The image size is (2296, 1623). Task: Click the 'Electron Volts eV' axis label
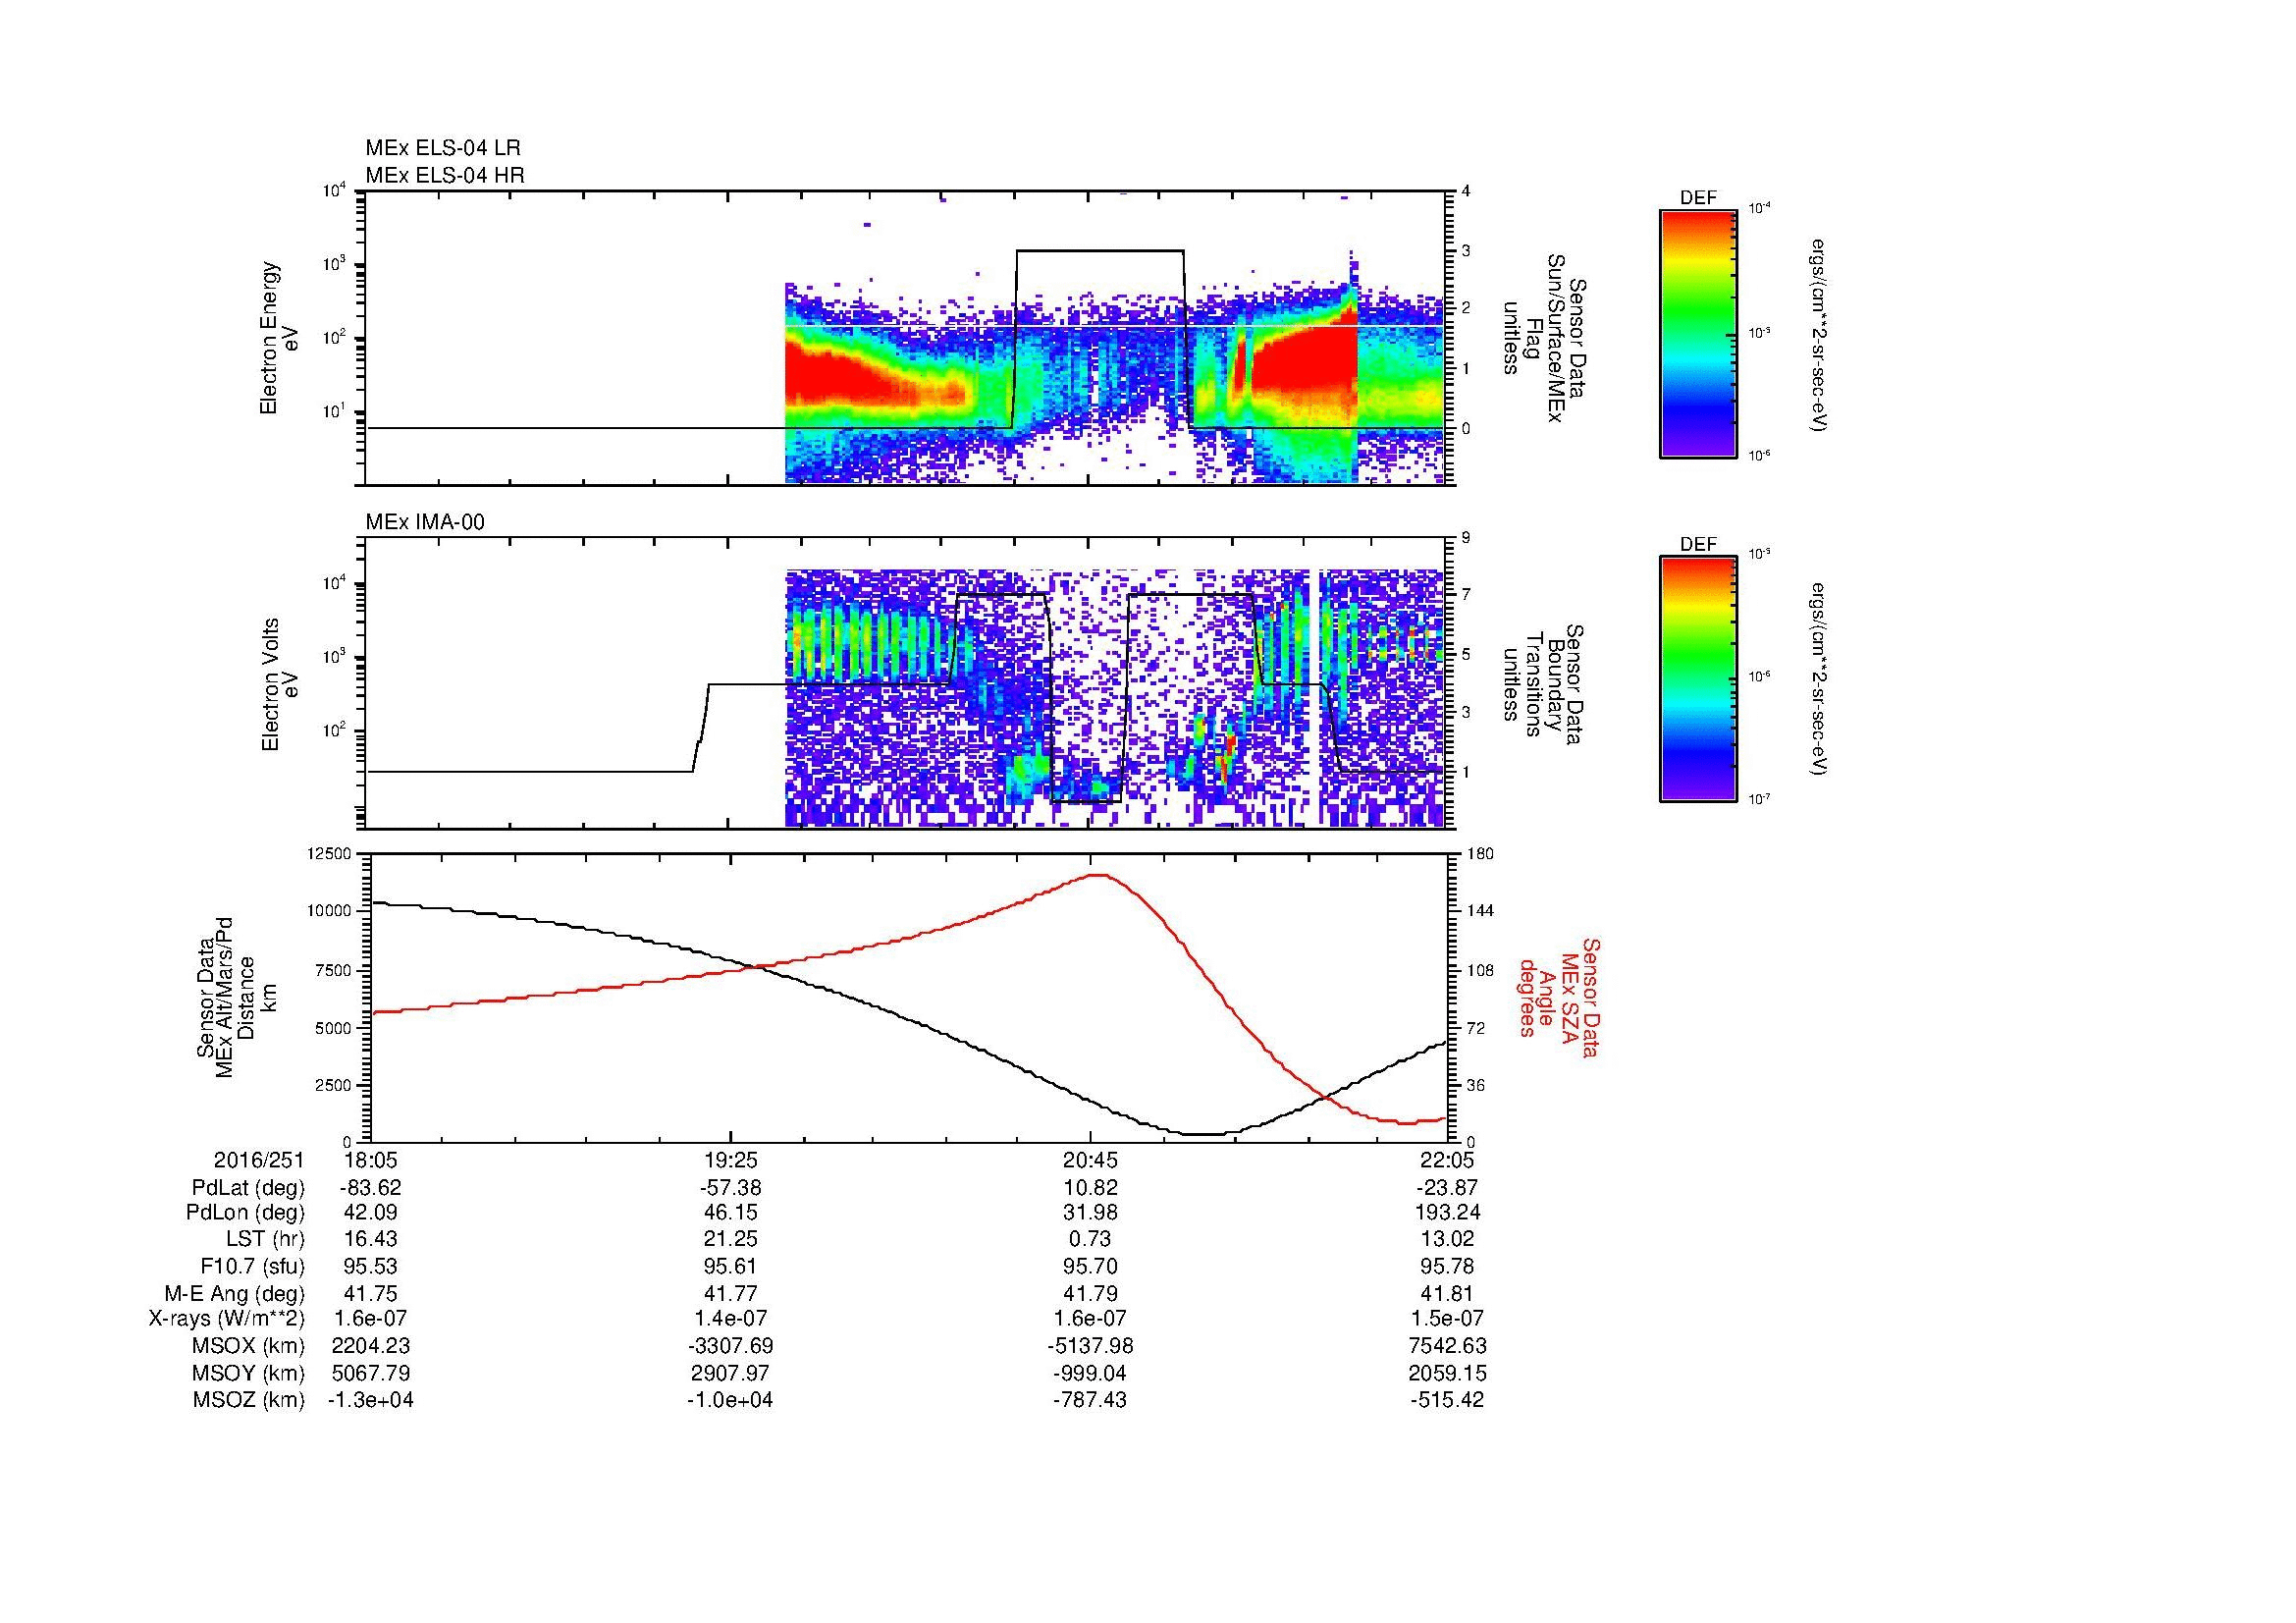pyautogui.click(x=279, y=684)
